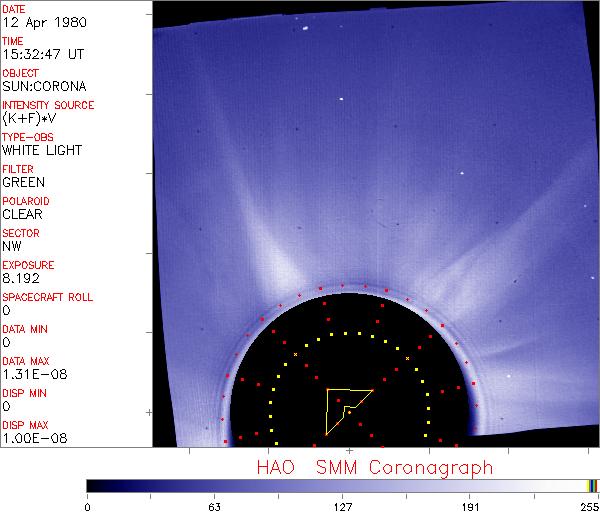Click the GREEN filter value
The height and width of the screenshot is (512, 600).
tap(23, 183)
